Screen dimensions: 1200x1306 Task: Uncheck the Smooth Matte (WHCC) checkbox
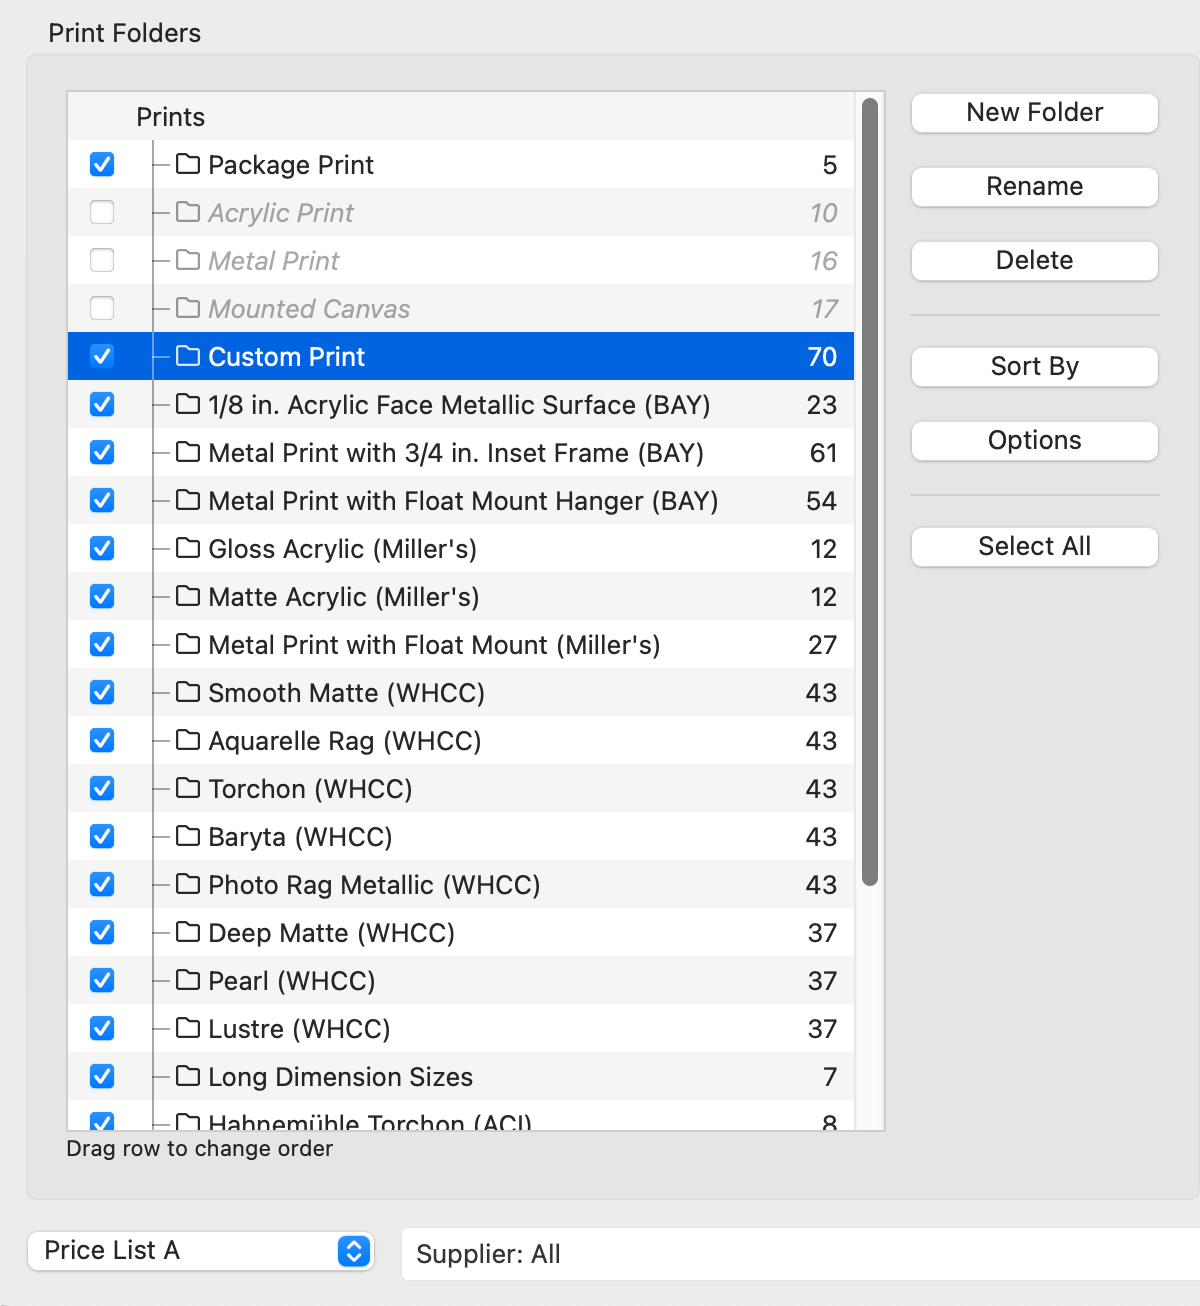pyautogui.click(x=102, y=692)
